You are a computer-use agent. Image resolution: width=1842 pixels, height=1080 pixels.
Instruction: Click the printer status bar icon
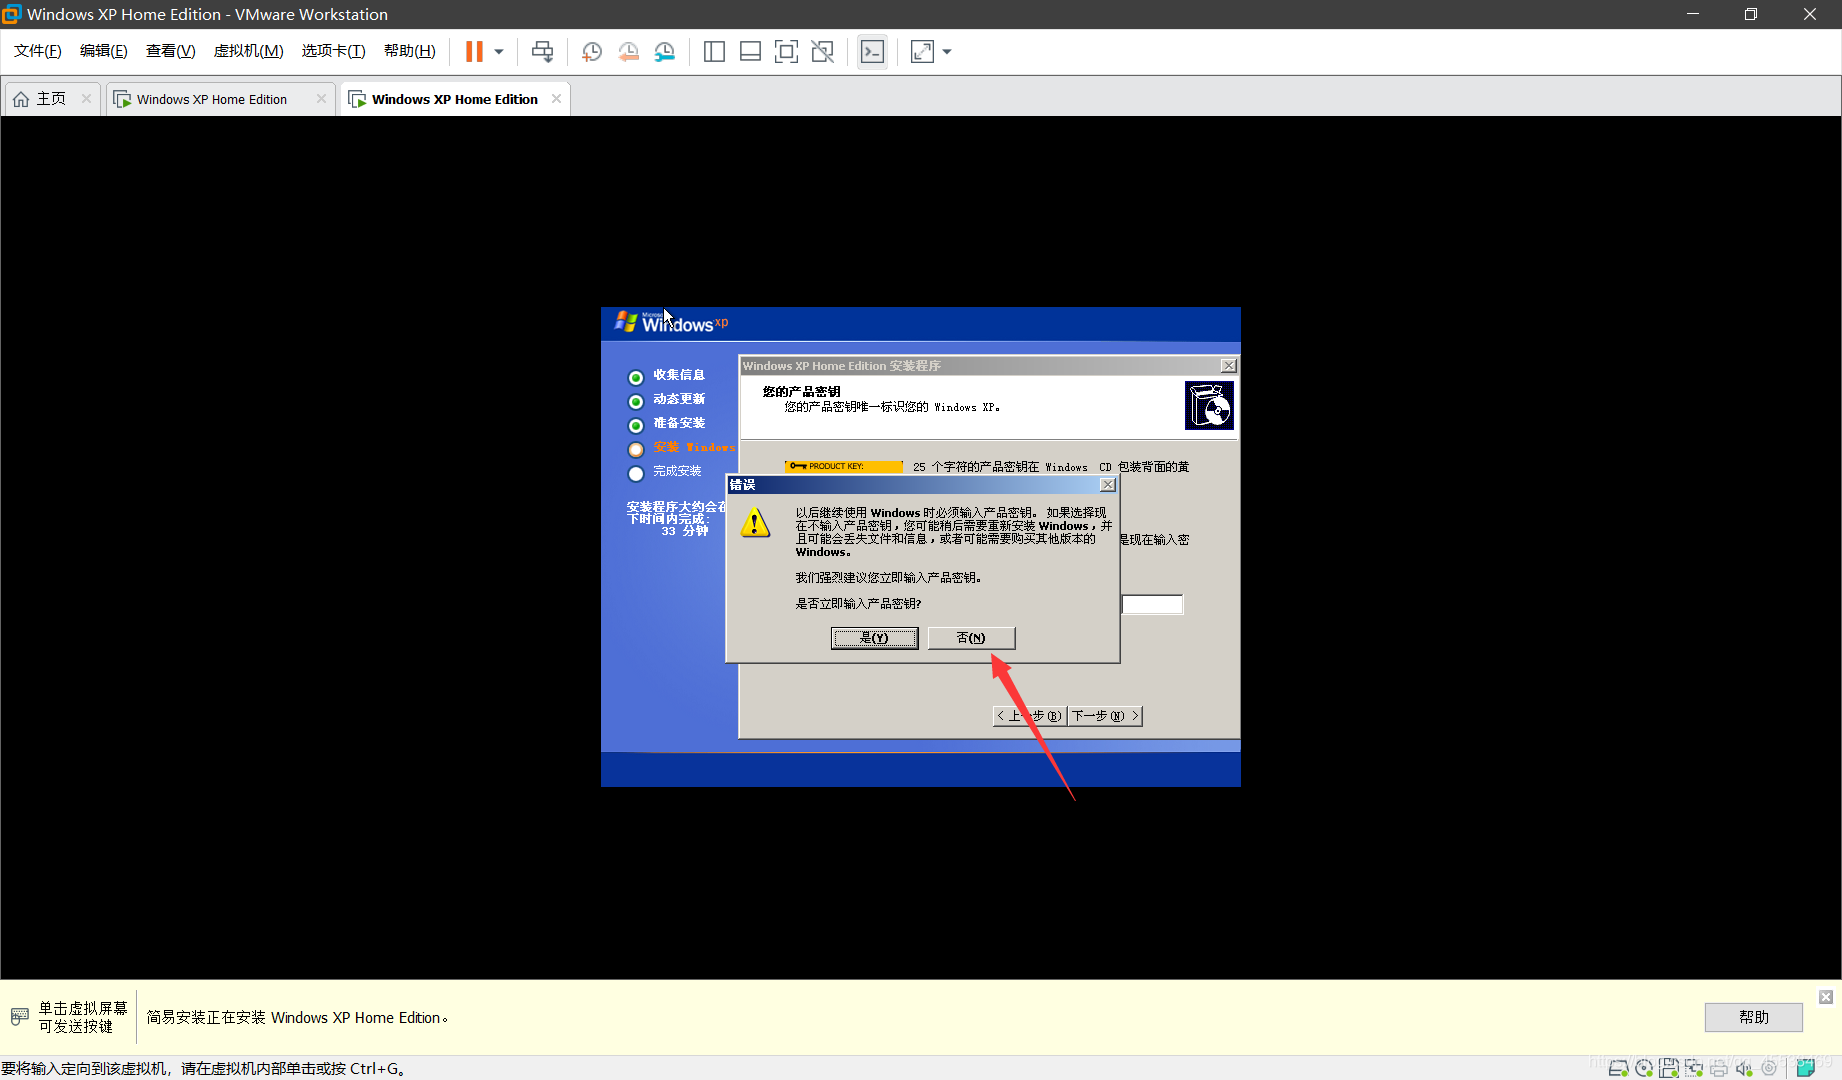[x=1719, y=1068]
